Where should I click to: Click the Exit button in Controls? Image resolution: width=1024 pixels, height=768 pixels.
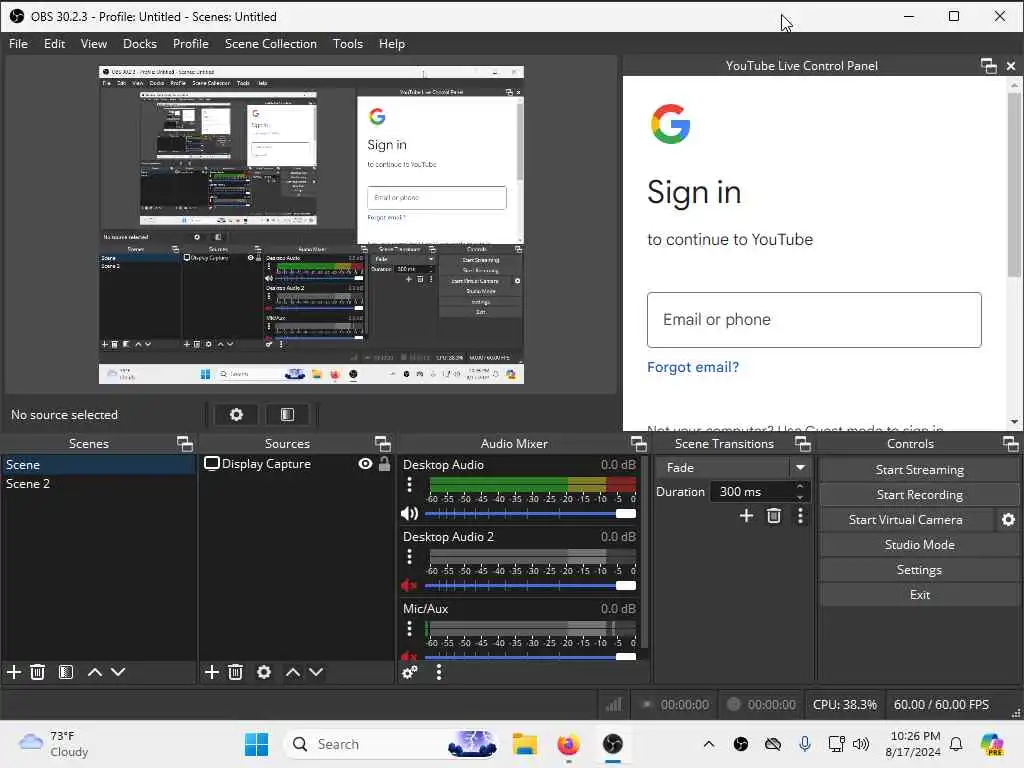point(919,595)
